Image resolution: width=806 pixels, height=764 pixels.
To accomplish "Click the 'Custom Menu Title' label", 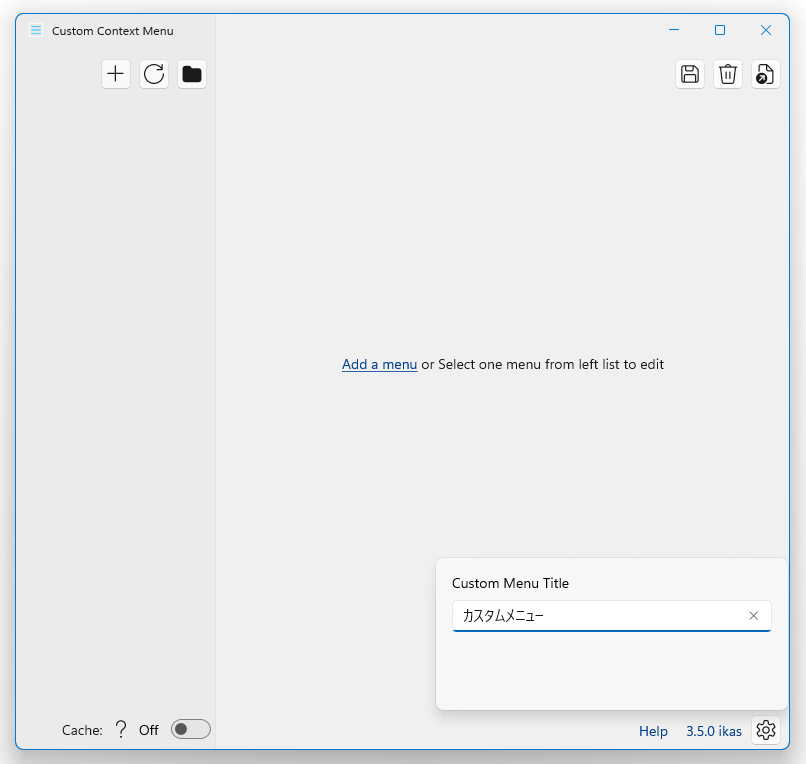I will [x=510, y=583].
